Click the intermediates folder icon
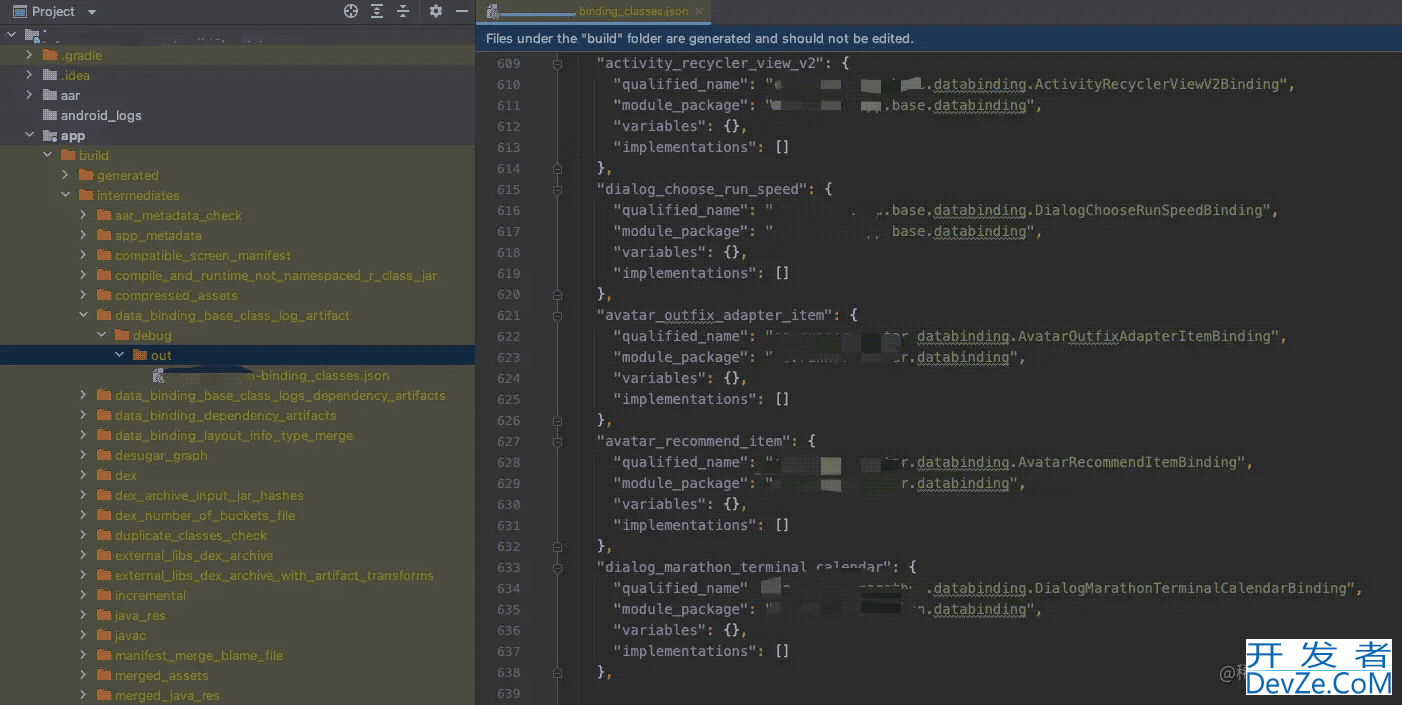This screenshot has height=705, width=1402. point(86,195)
